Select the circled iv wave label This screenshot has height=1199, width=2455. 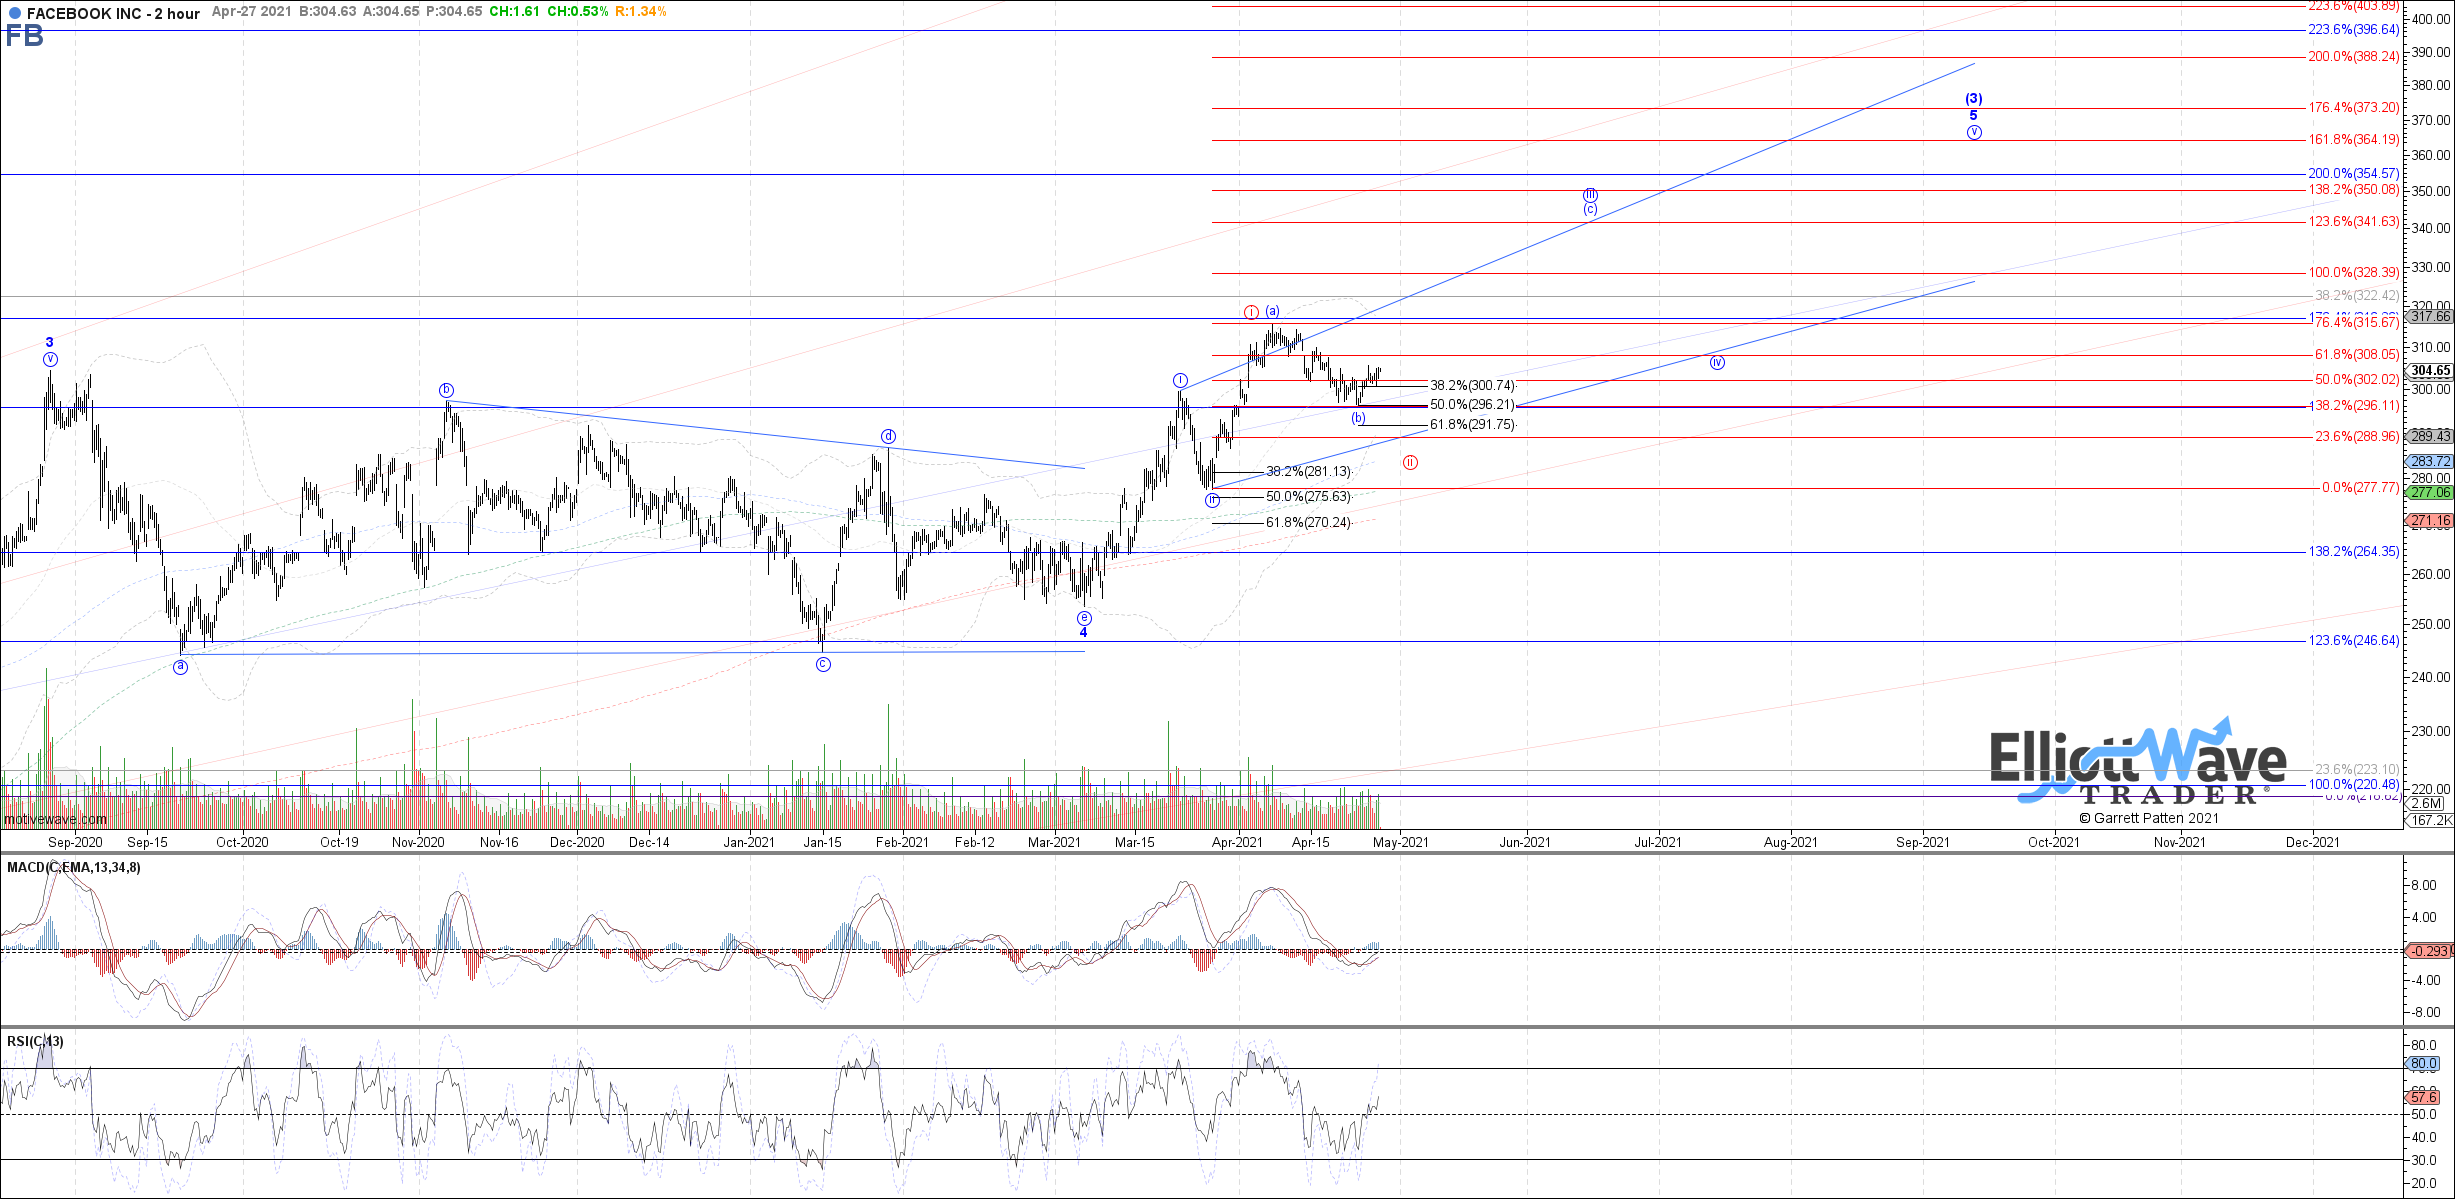click(1717, 362)
